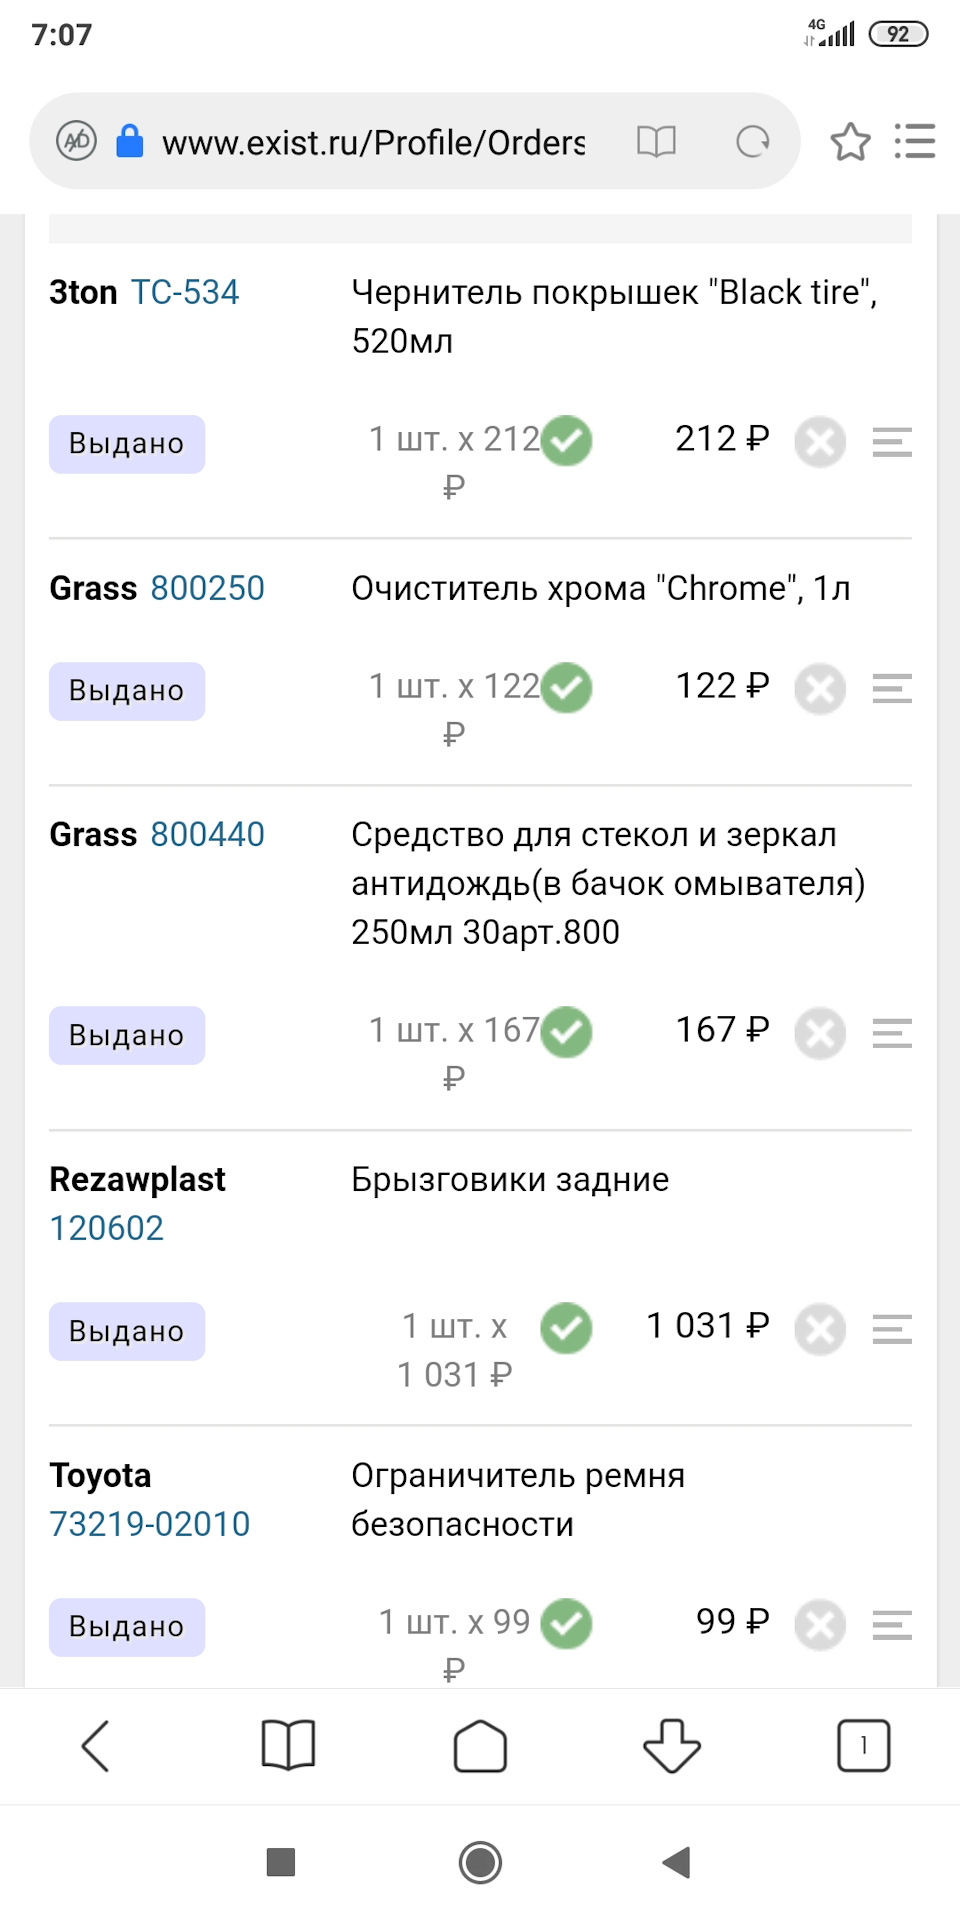This screenshot has height=1920, width=960.
Task: Tap the URL address field
Action: click(373, 142)
